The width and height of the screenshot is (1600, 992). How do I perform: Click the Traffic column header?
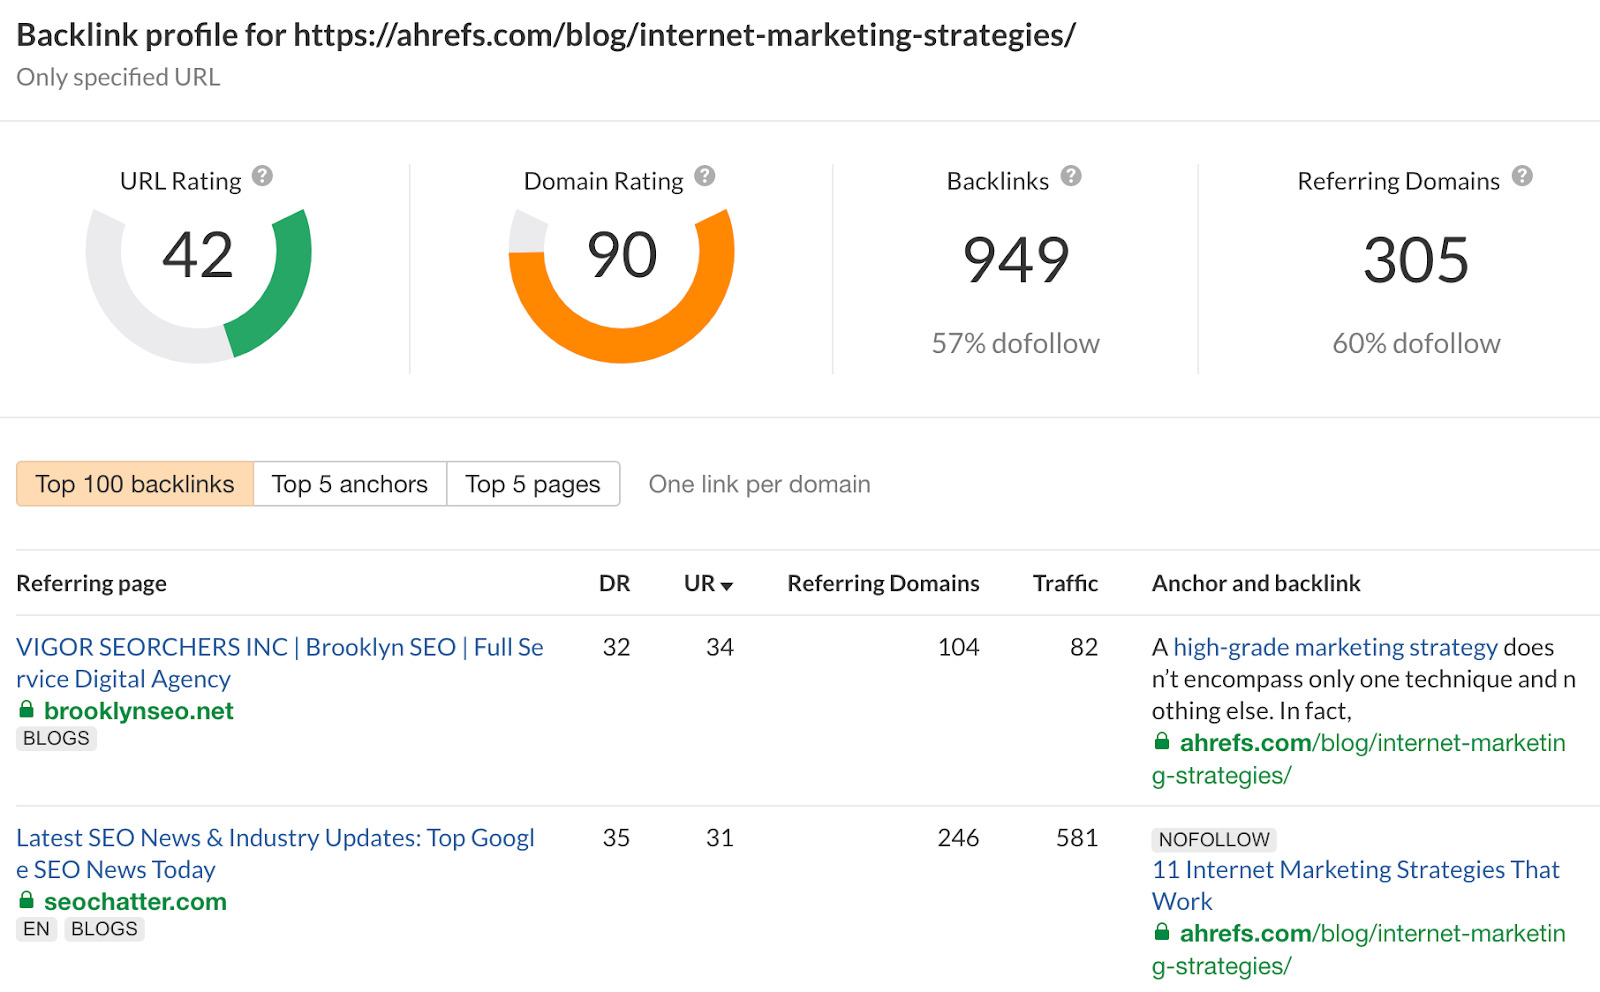(1066, 583)
